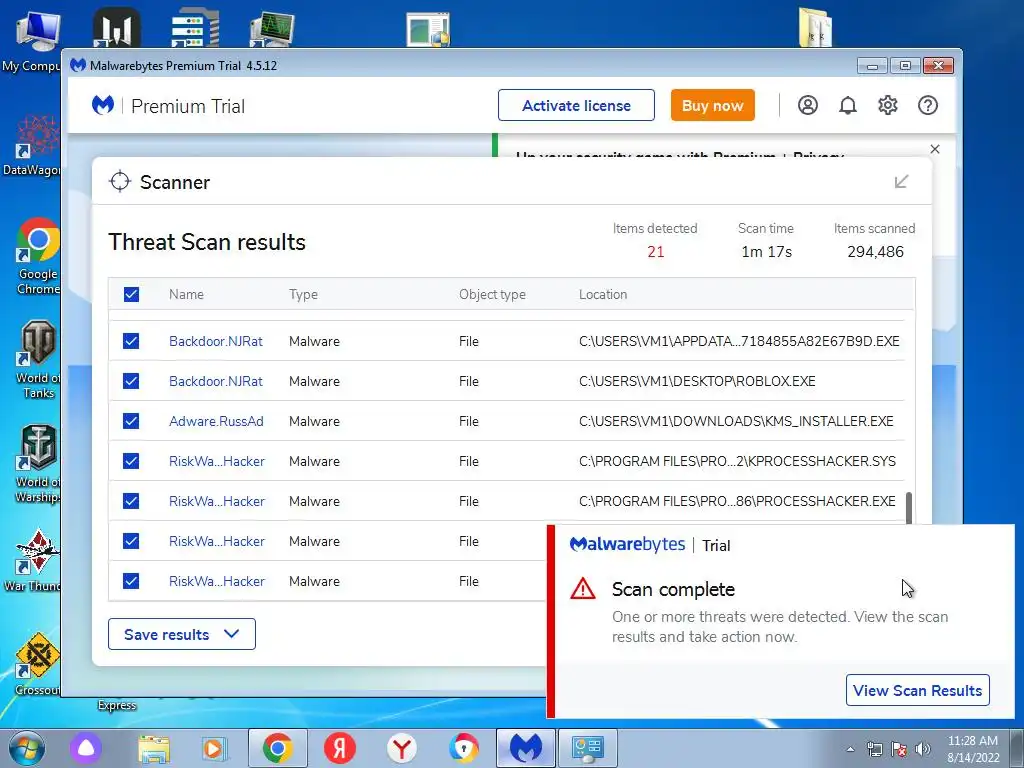Viewport: 1024px width, 768px height.
Task: Open Control Panel taskbar icon
Action: (x=587, y=748)
